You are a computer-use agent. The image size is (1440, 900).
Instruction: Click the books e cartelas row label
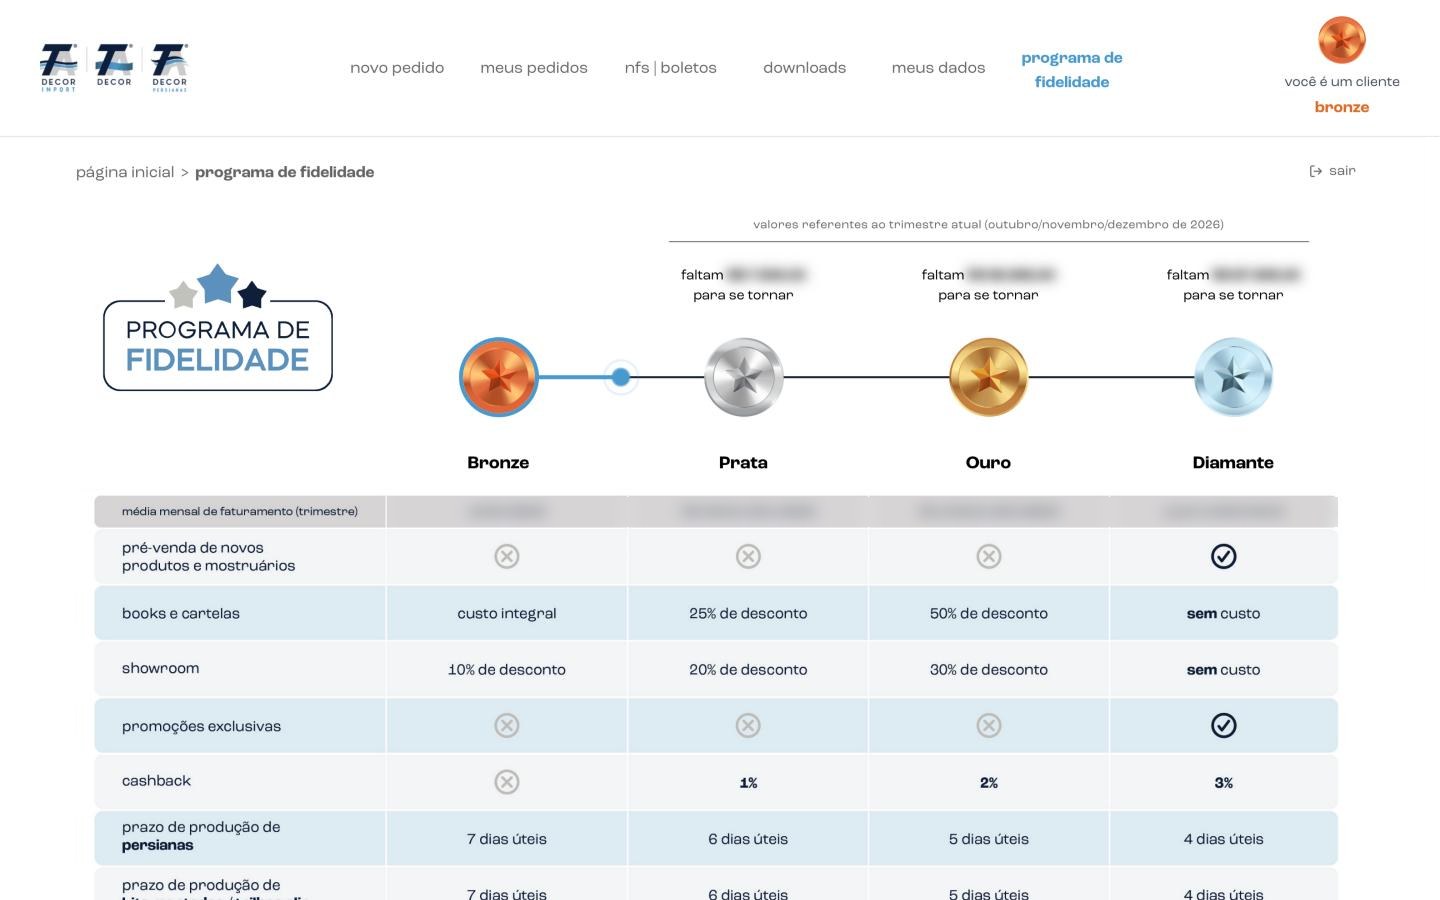coord(181,613)
